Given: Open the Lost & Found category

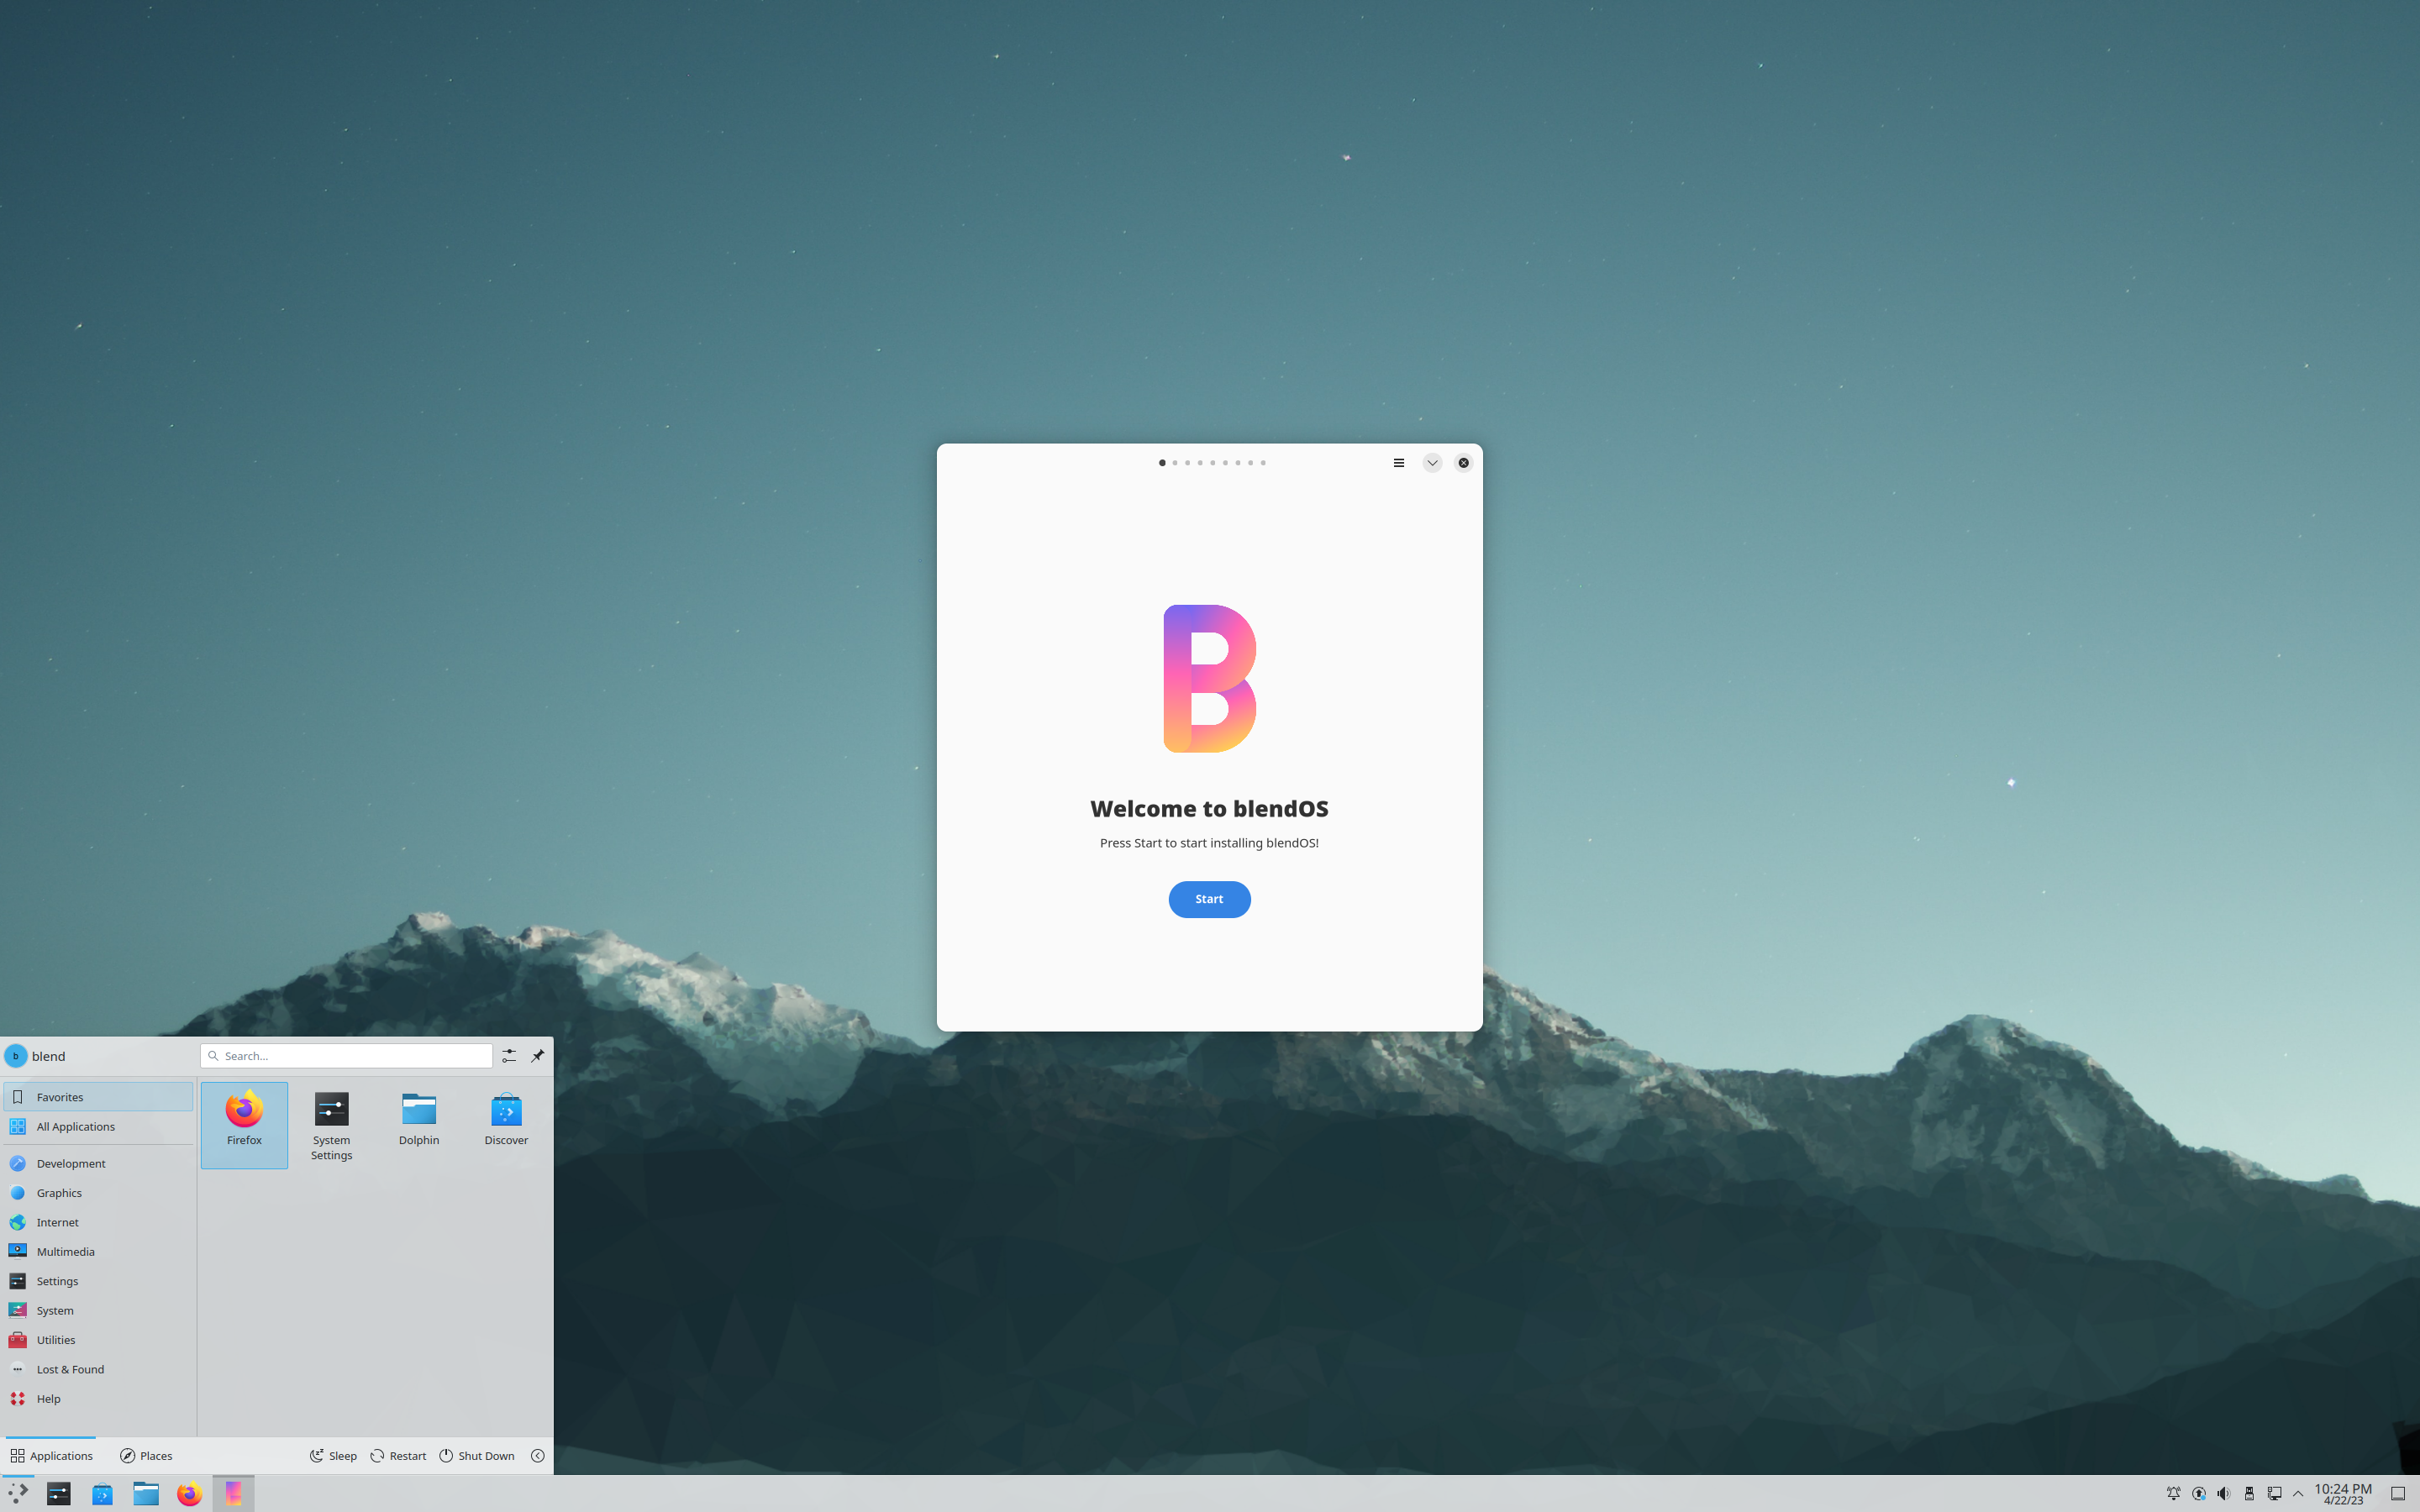Looking at the screenshot, I should tap(98, 1369).
